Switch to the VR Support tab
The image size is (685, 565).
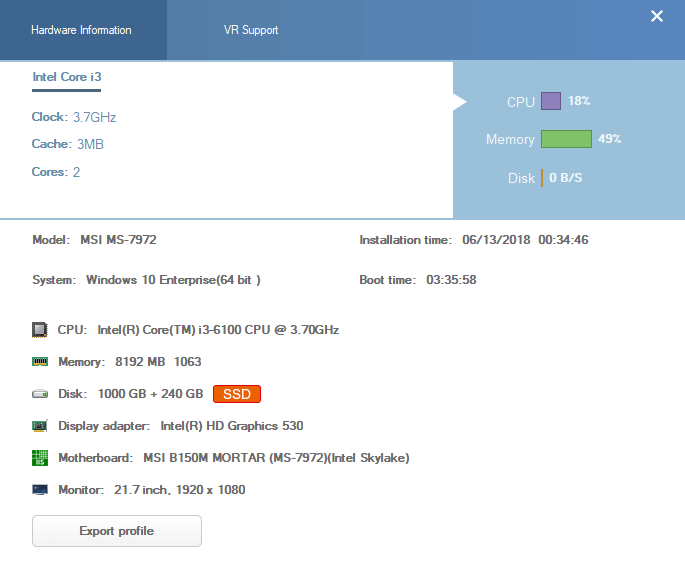(251, 30)
